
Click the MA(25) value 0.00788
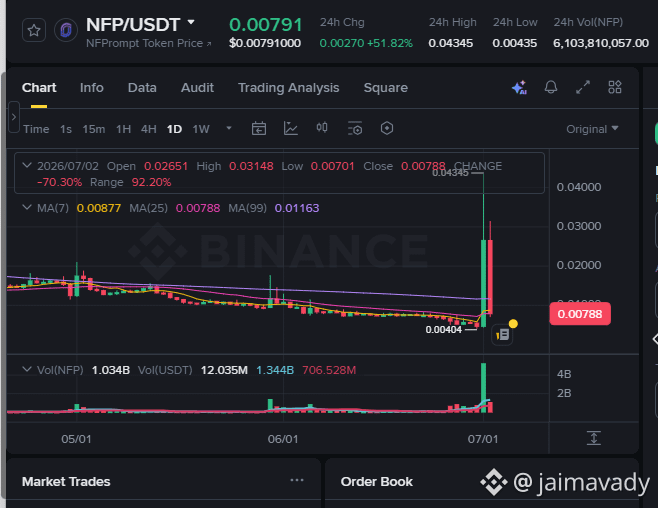[198, 208]
